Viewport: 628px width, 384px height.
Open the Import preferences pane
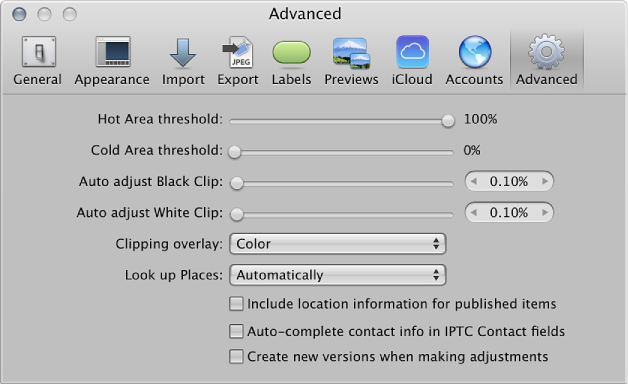(183, 61)
